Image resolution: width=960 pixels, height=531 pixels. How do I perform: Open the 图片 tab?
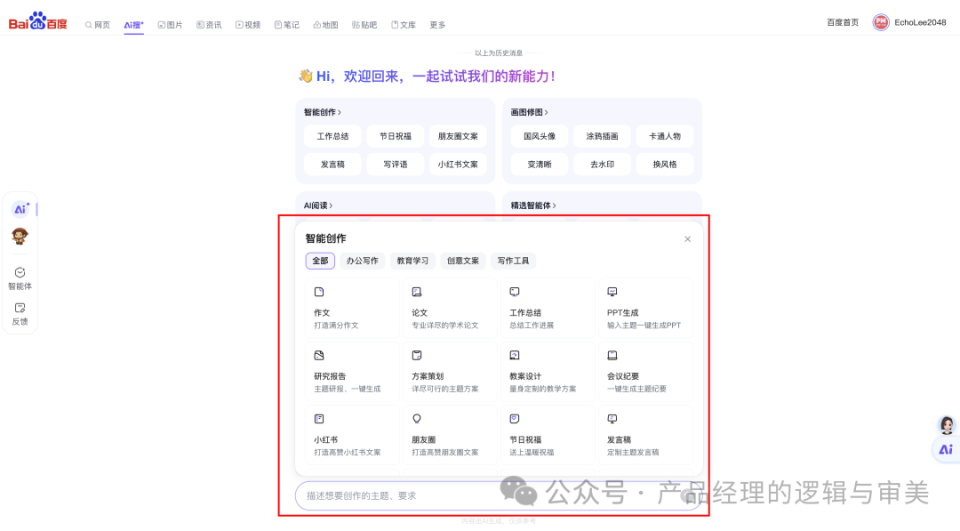pos(170,24)
